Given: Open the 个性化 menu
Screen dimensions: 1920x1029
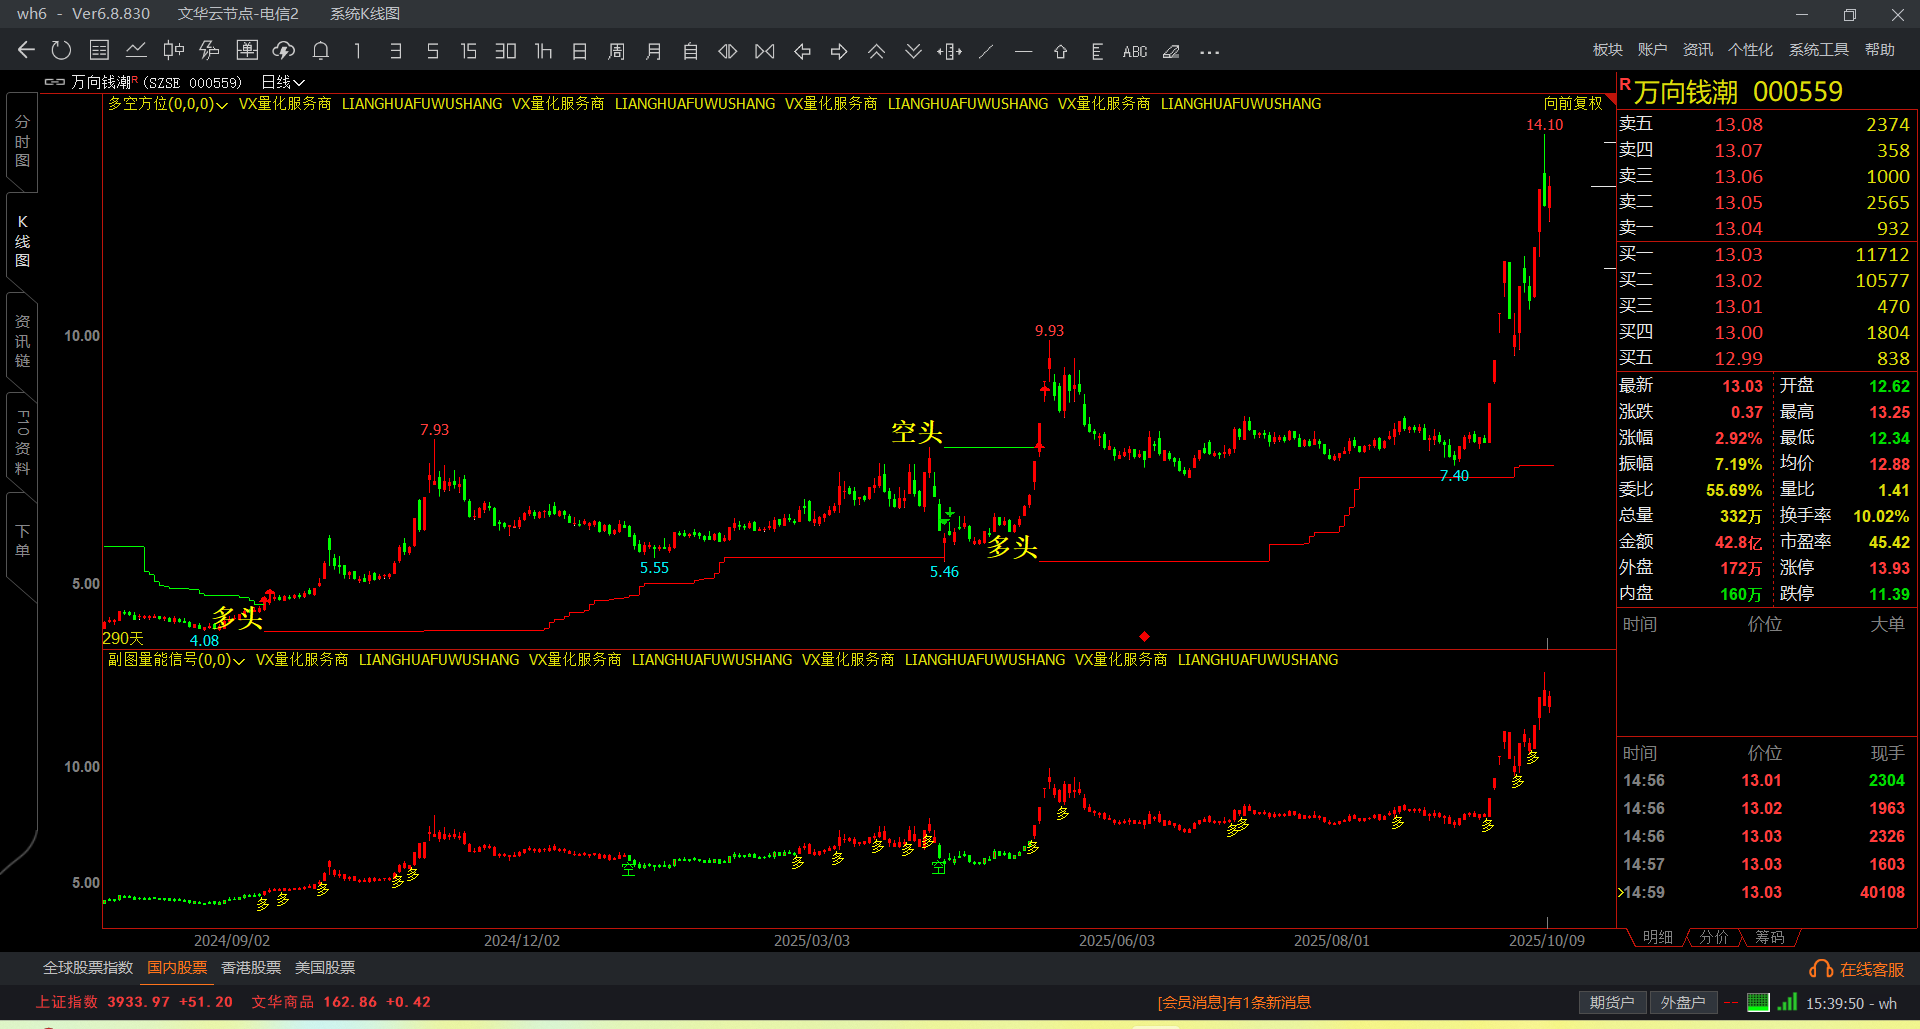Looking at the screenshot, I should [x=1751, y=50].
